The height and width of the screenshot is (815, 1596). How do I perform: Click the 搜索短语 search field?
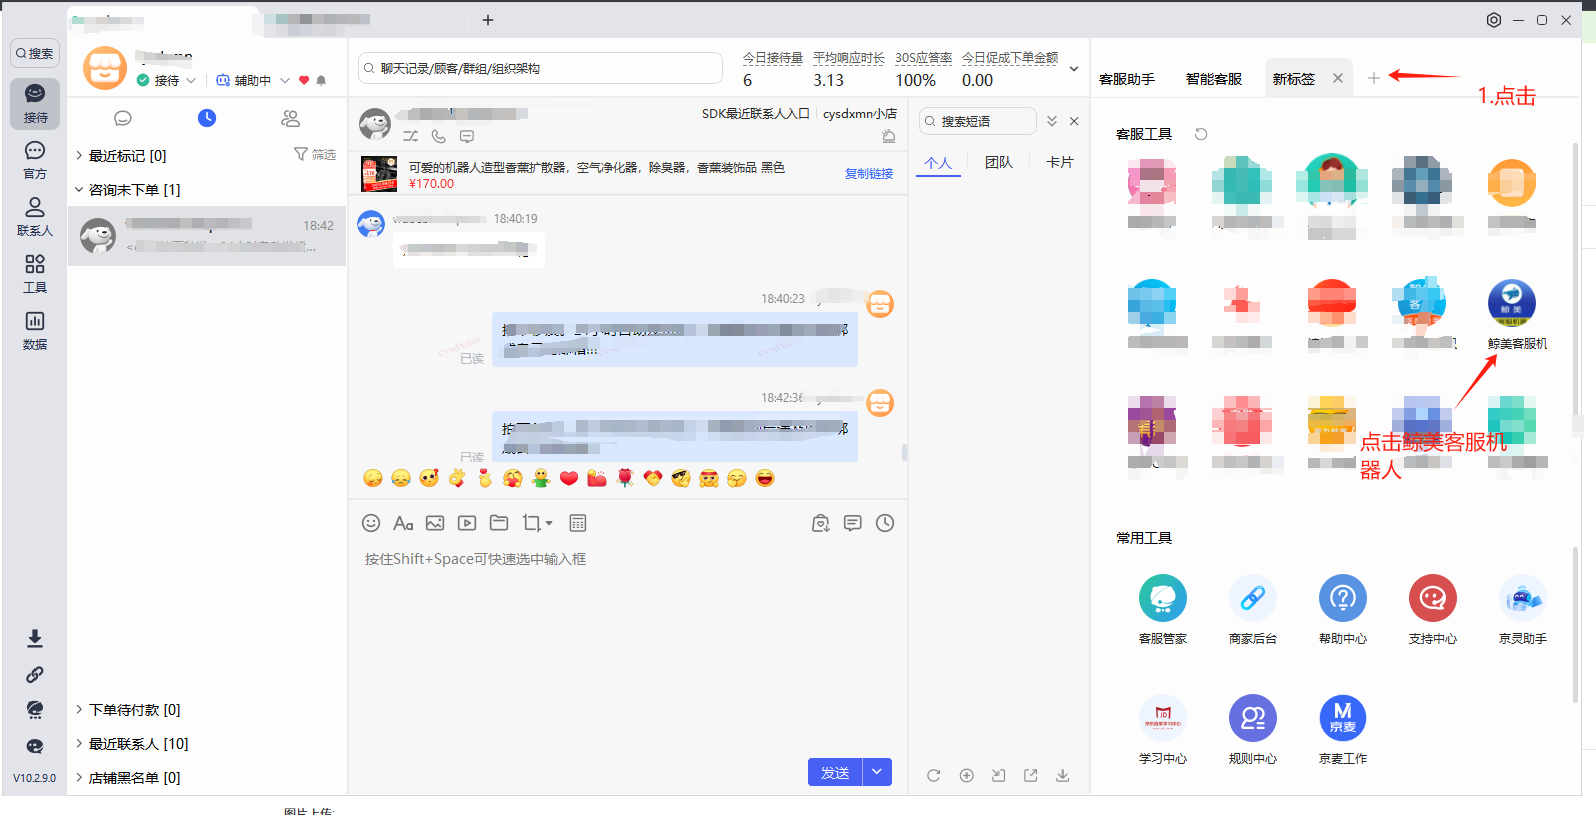click(977, 121)
